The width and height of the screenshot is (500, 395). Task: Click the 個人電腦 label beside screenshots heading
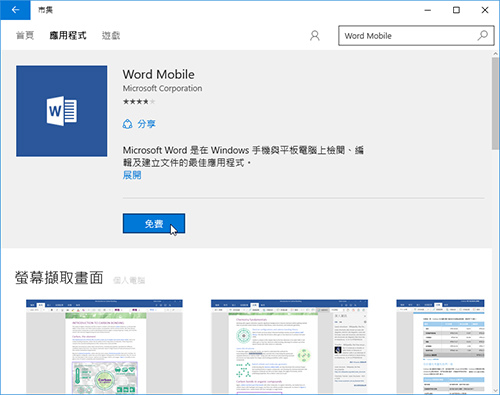tap(129, 280)
